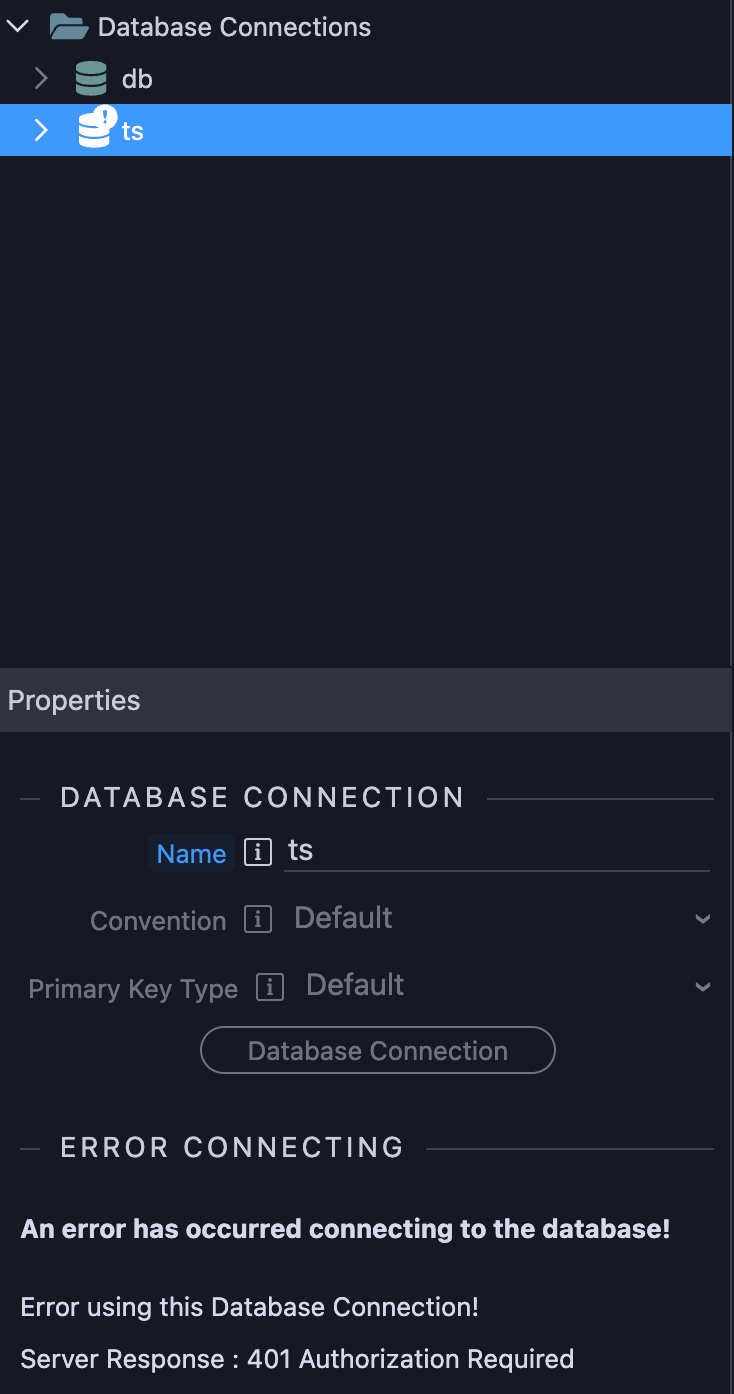Click the info icon beside Primary Key Type
The image size is (734, 1394).
click(x=269, y=988)
